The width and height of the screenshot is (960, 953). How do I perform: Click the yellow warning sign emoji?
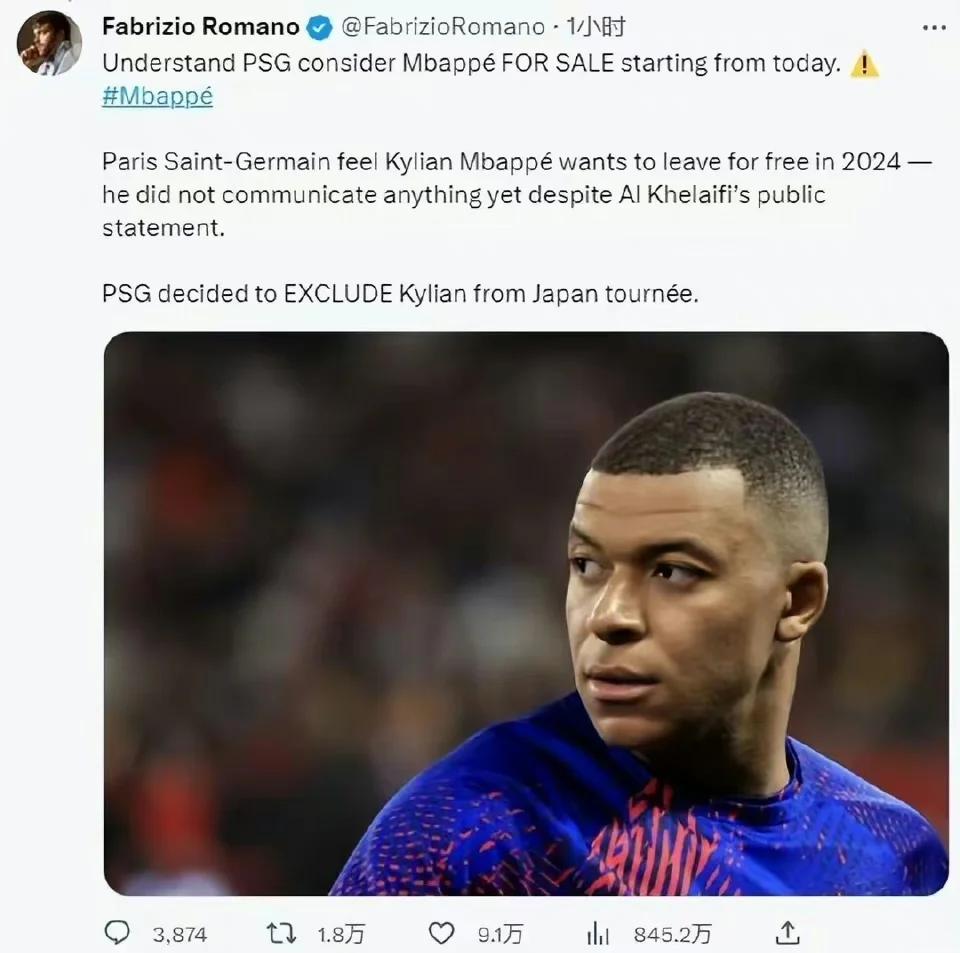[x=864, y=64]
